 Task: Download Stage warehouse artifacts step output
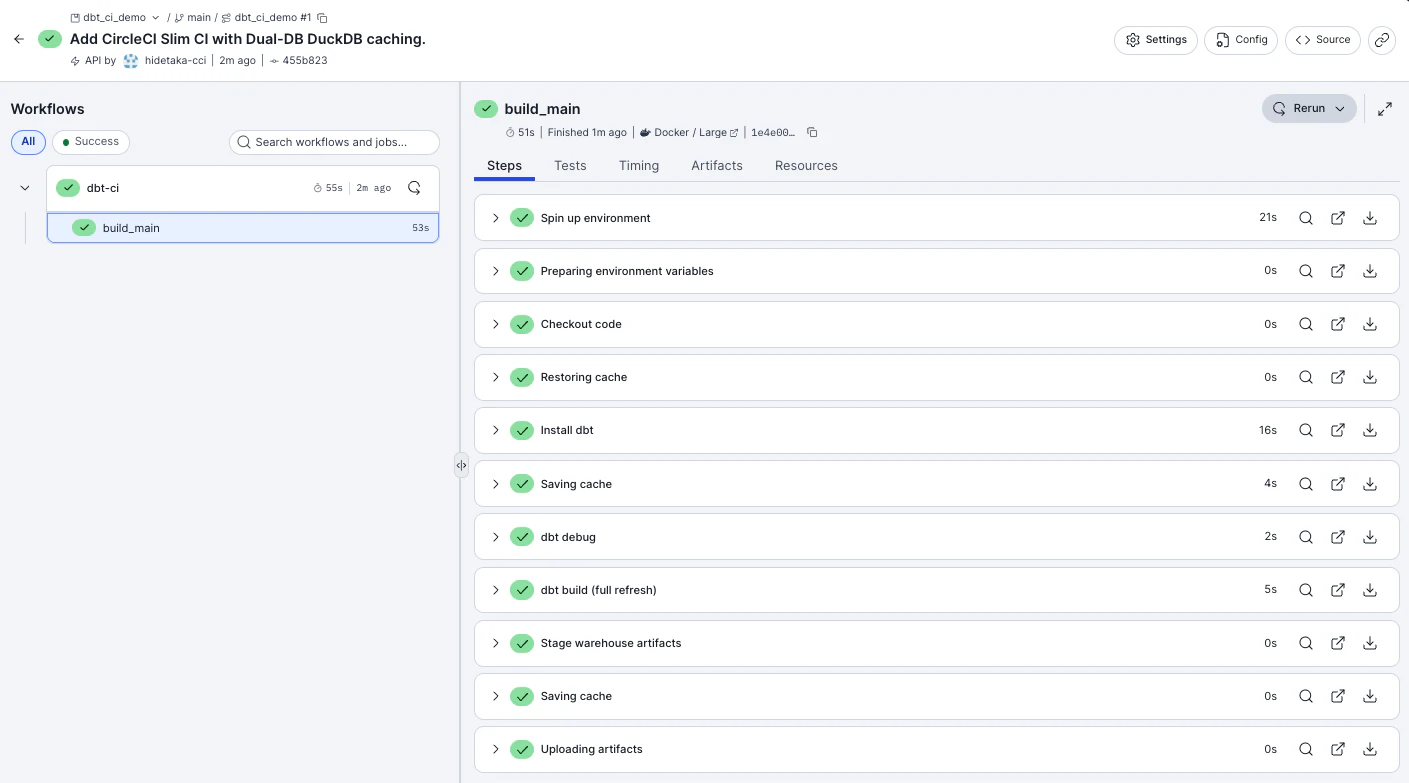tap(1370, 643)
